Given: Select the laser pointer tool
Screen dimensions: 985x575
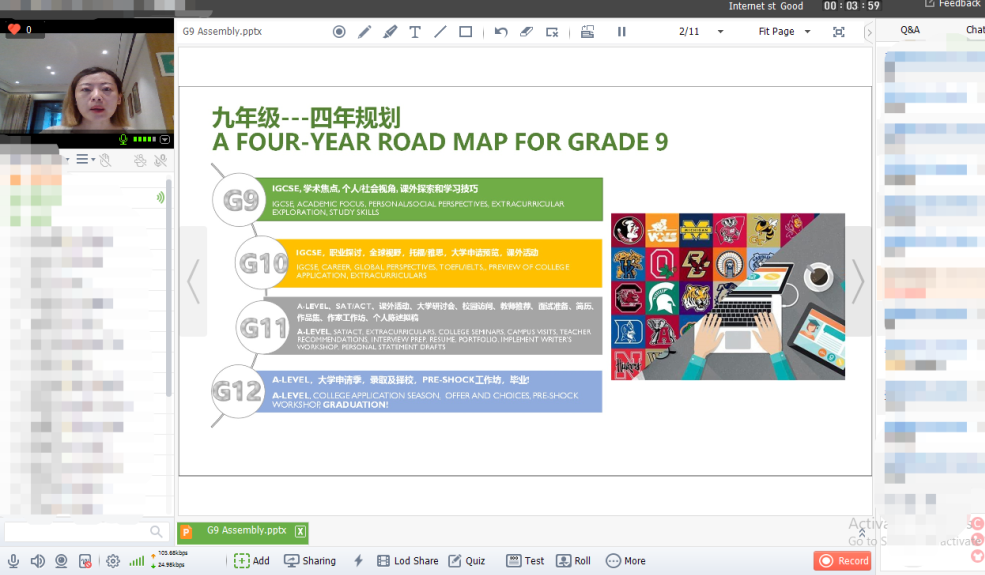Looking at the screenshot, I should click(339, 31).
